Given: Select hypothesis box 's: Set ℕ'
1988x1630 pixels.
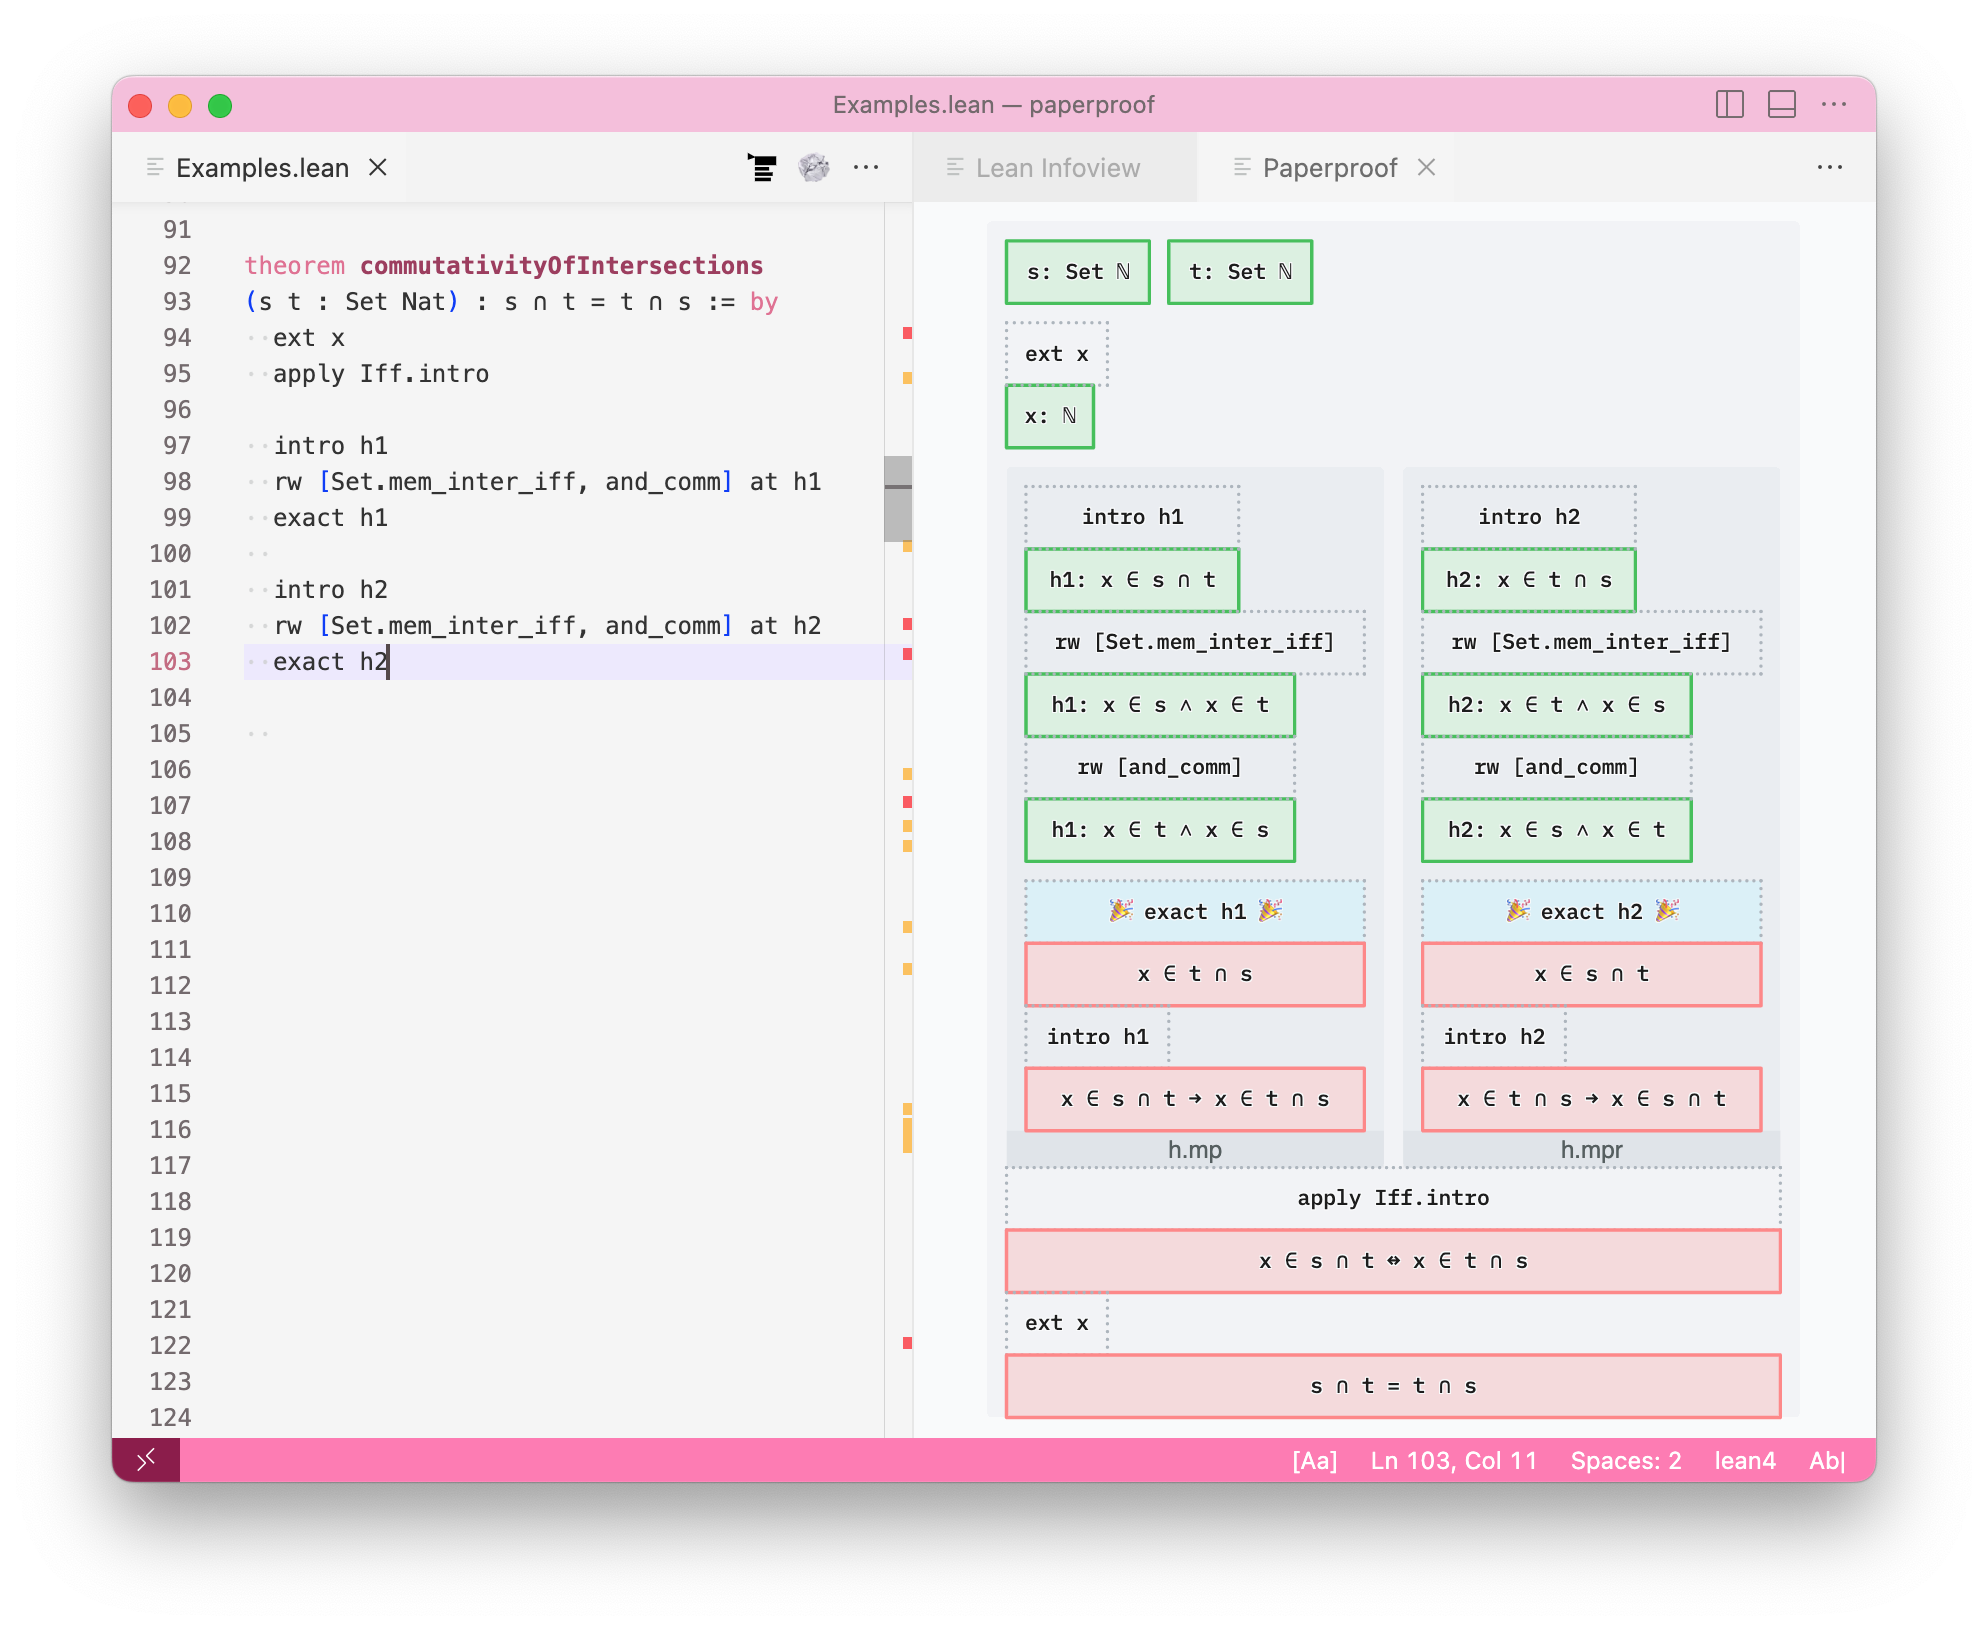Looking at the screenshot, I should pyautogui.click(x=1078, y=272).
